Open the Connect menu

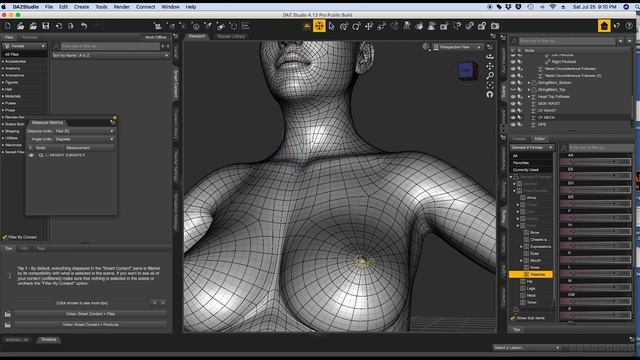[145, 7]
